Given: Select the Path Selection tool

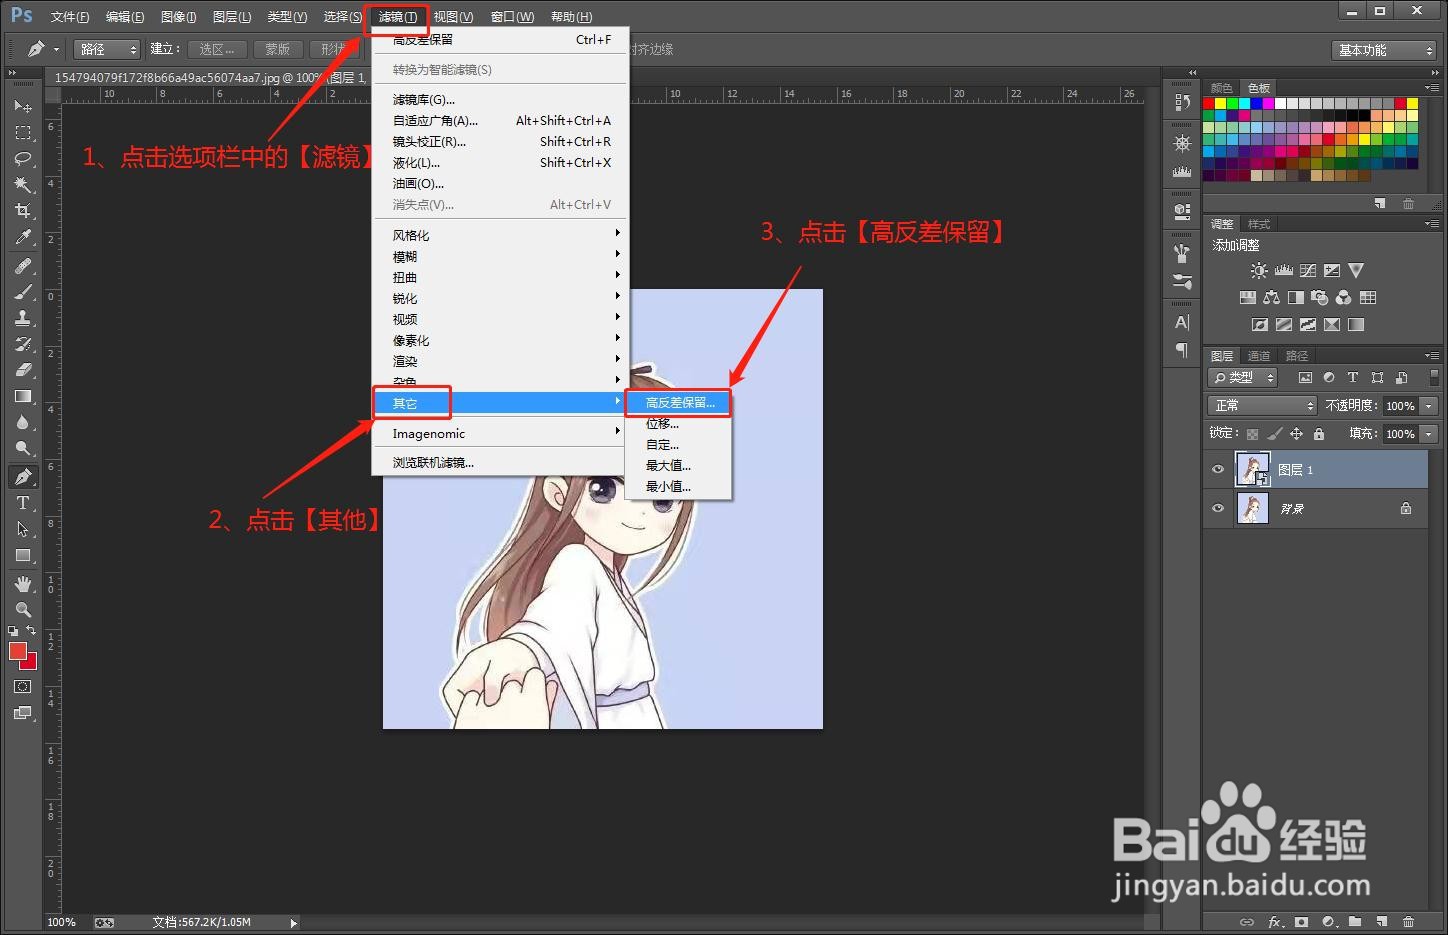Looking at the screenshot, I should tap(23, 529).
